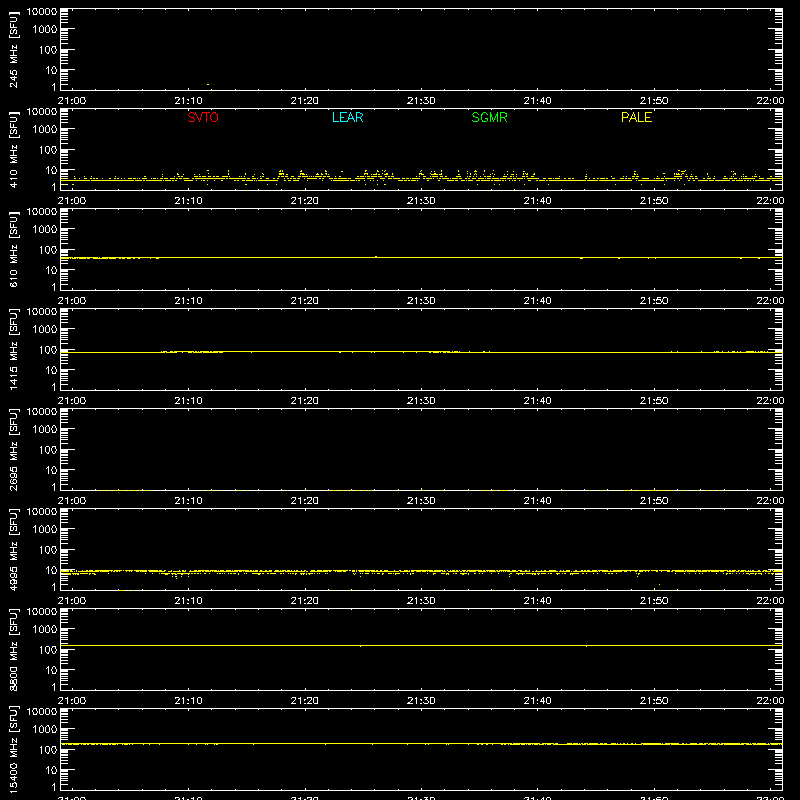Click 21:40 tick under the 8800 MHz panel
The height and width of the screenshot is (800, 800).
click(x=537, y=701)
